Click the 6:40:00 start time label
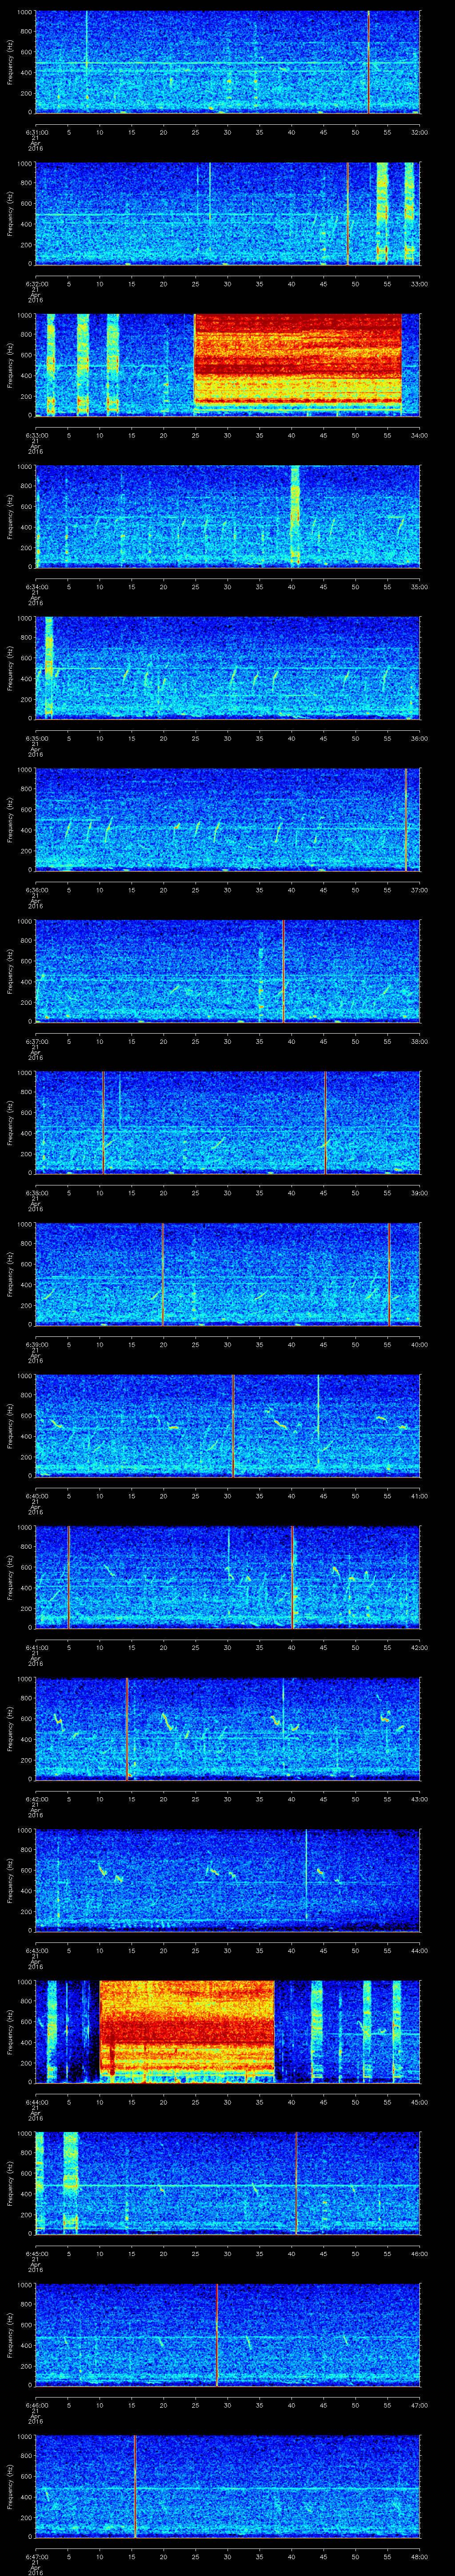 coord(36,1496)
